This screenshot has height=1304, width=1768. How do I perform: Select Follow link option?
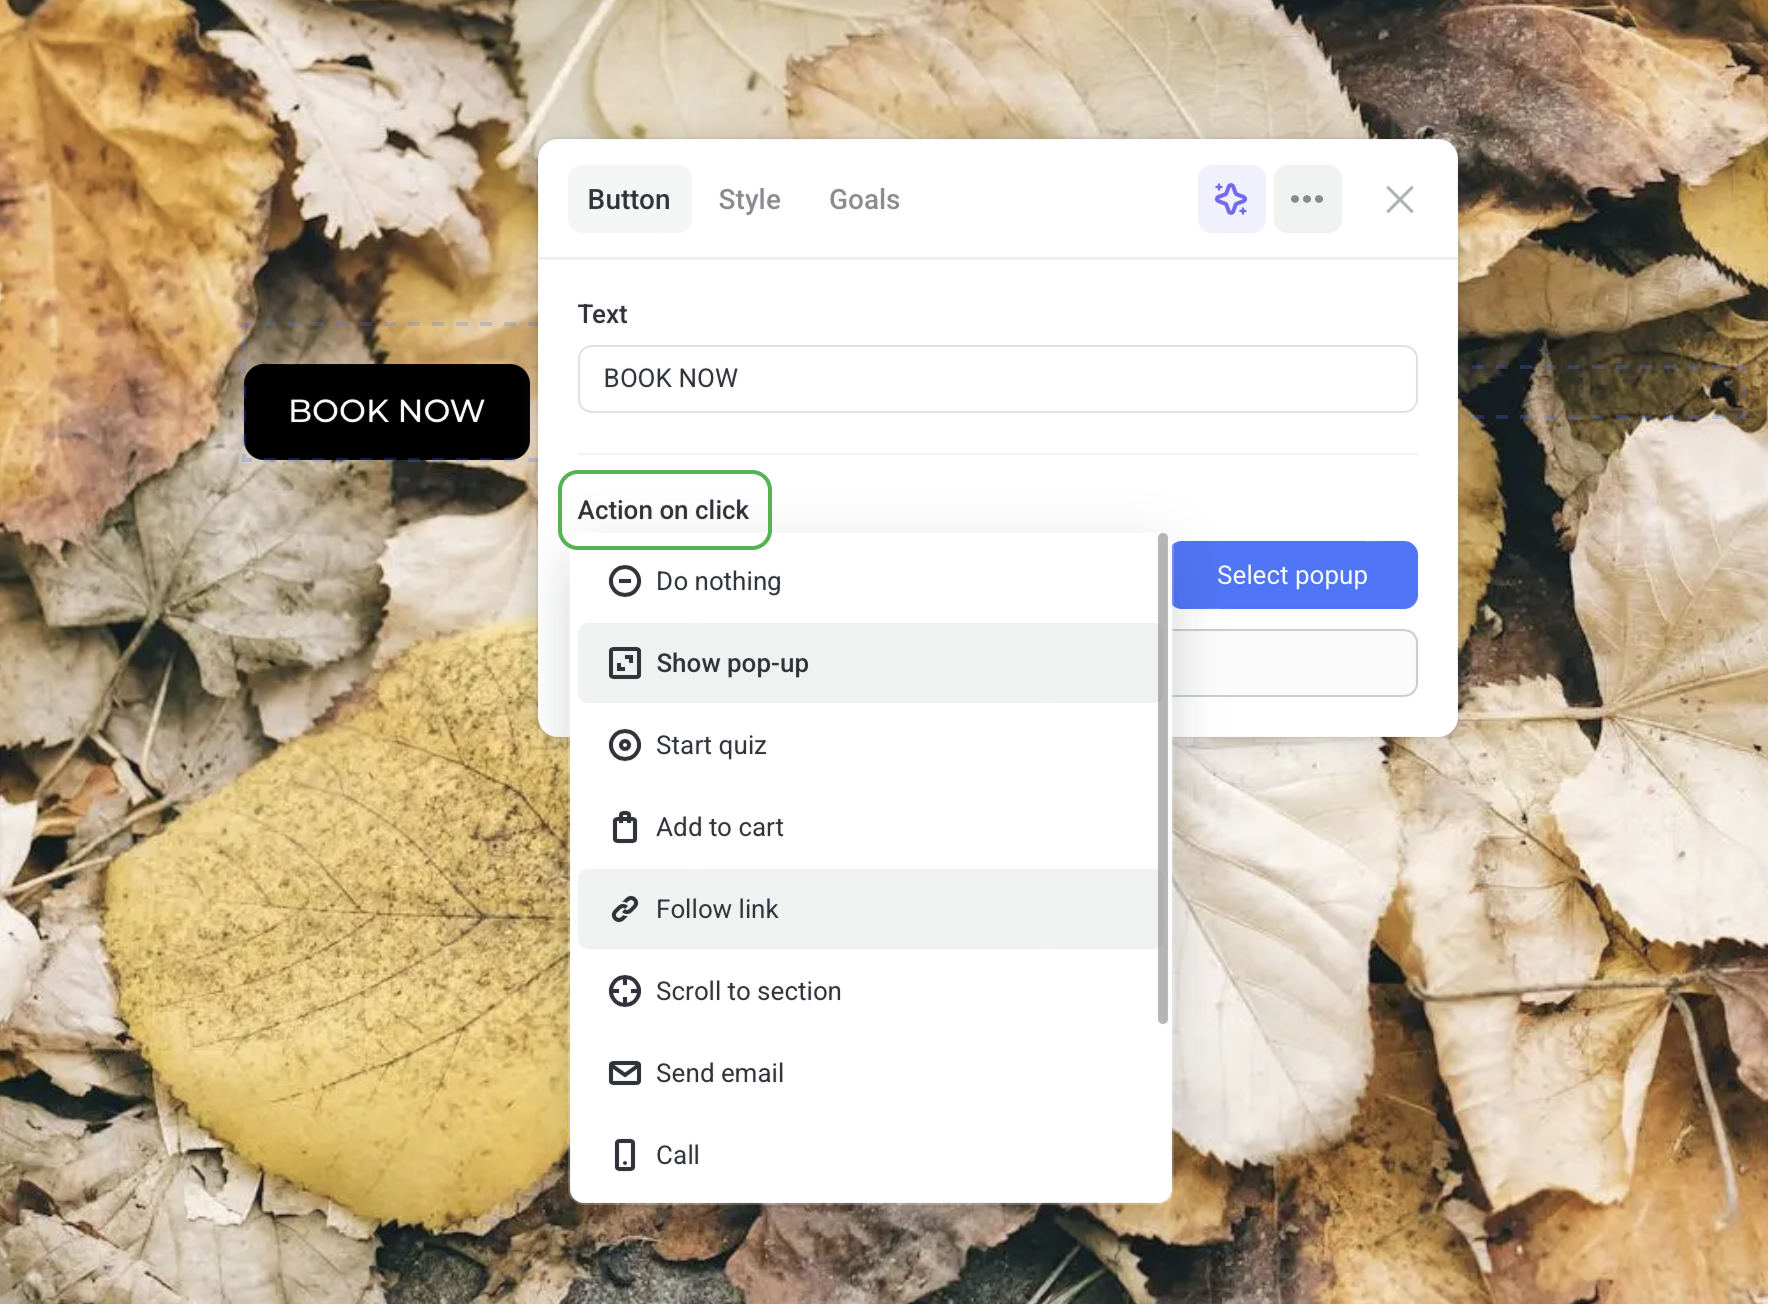click(x=716, y=909)
